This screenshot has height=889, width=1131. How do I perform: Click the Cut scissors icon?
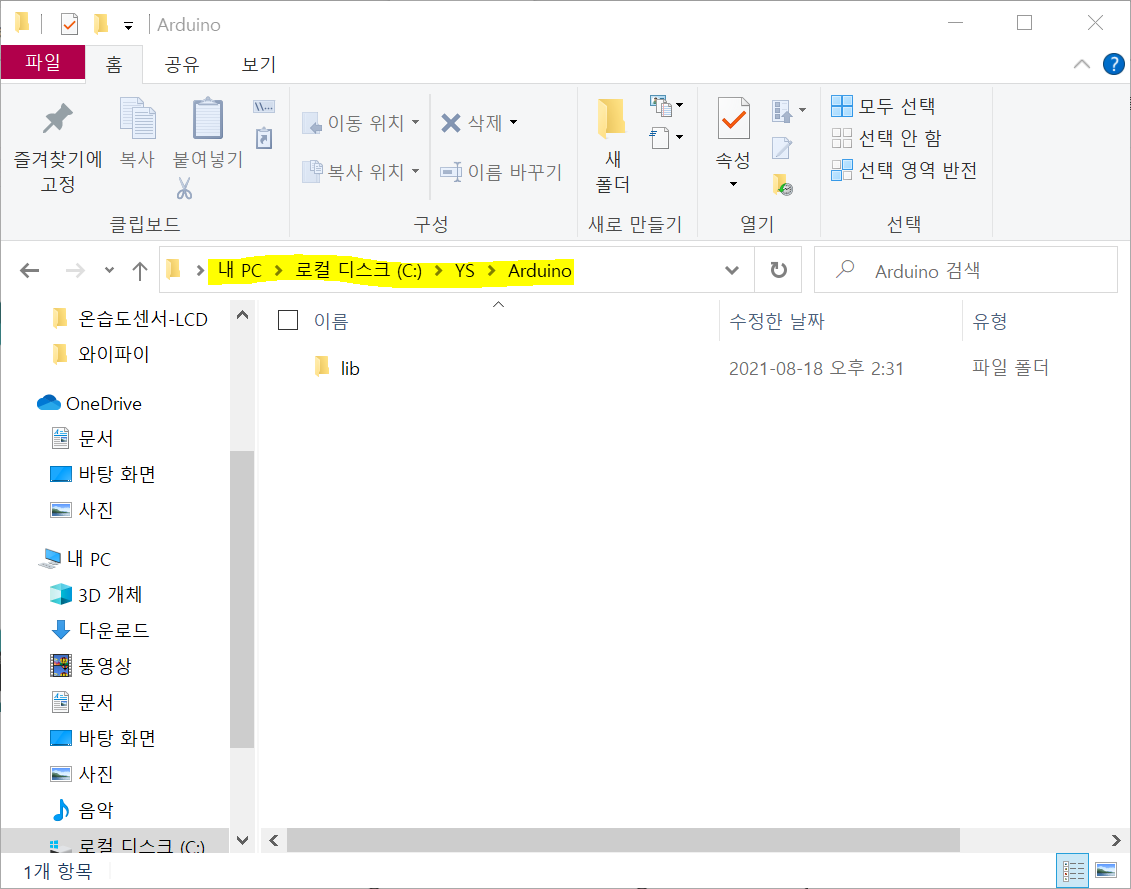(x=185, y=189)
